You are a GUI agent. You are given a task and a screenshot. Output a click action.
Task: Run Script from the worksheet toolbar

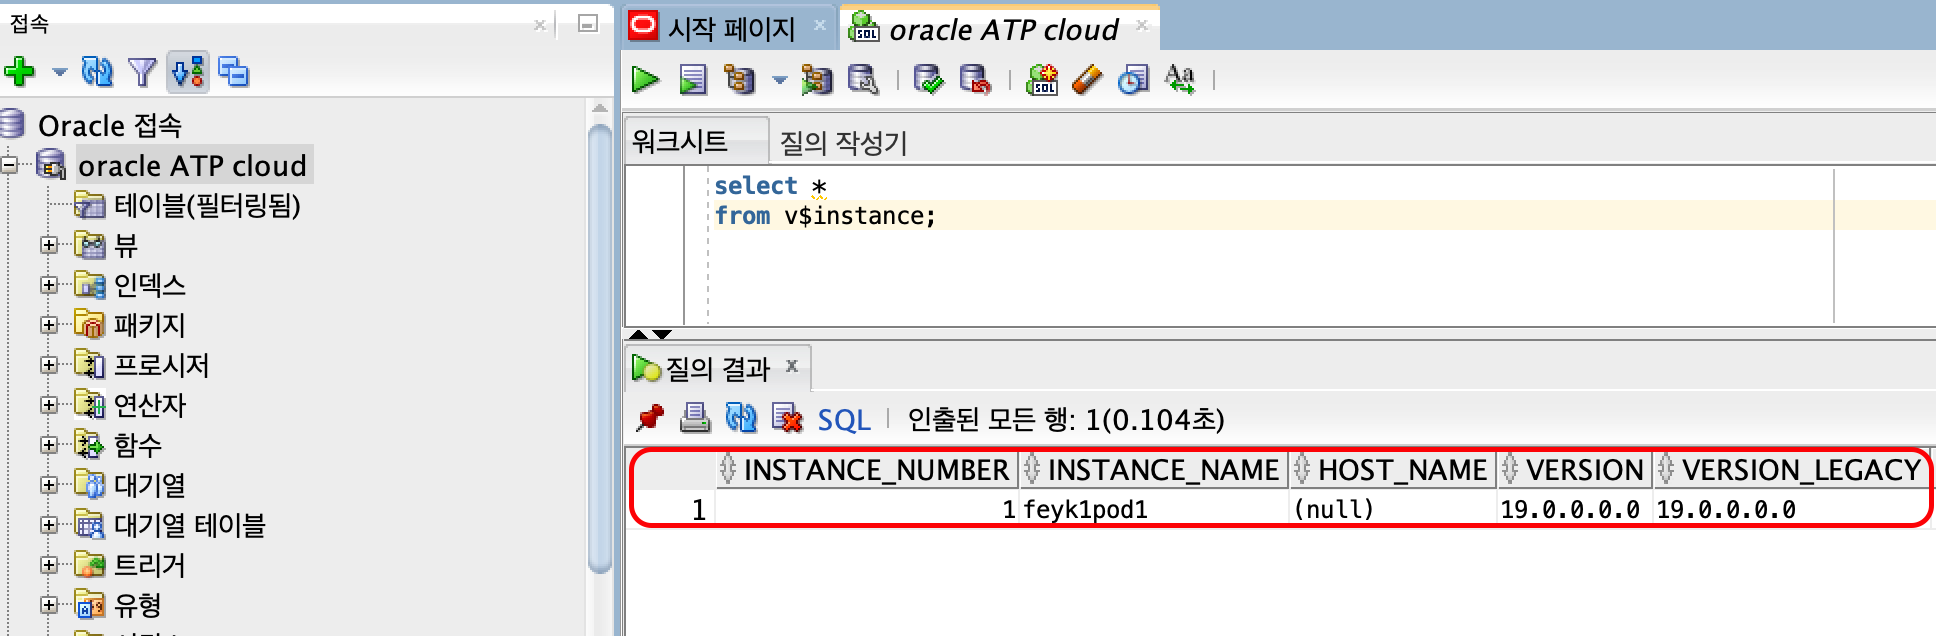click(x=693, y=79)
